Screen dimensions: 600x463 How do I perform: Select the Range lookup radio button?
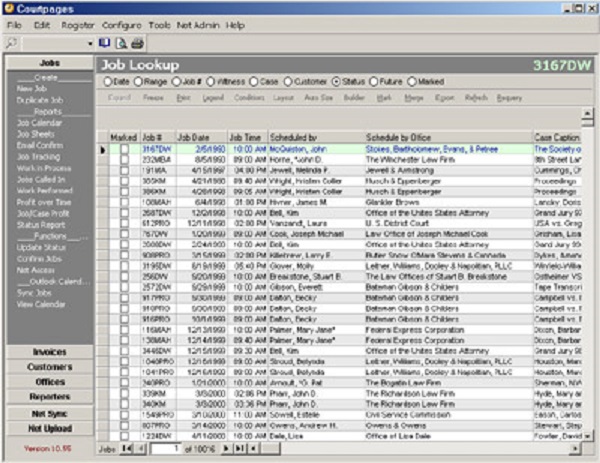click(x=138, y=82)
